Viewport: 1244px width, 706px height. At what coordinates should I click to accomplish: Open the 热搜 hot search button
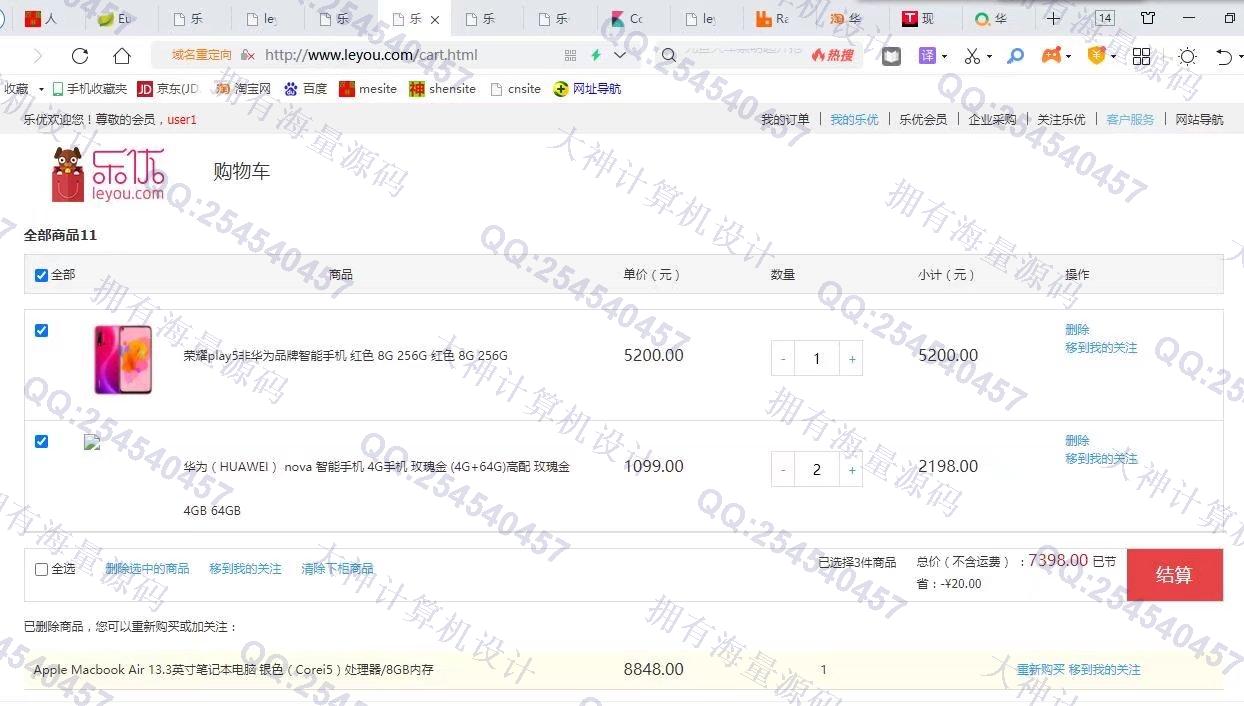pyautogui.click(x=833, y=56)
